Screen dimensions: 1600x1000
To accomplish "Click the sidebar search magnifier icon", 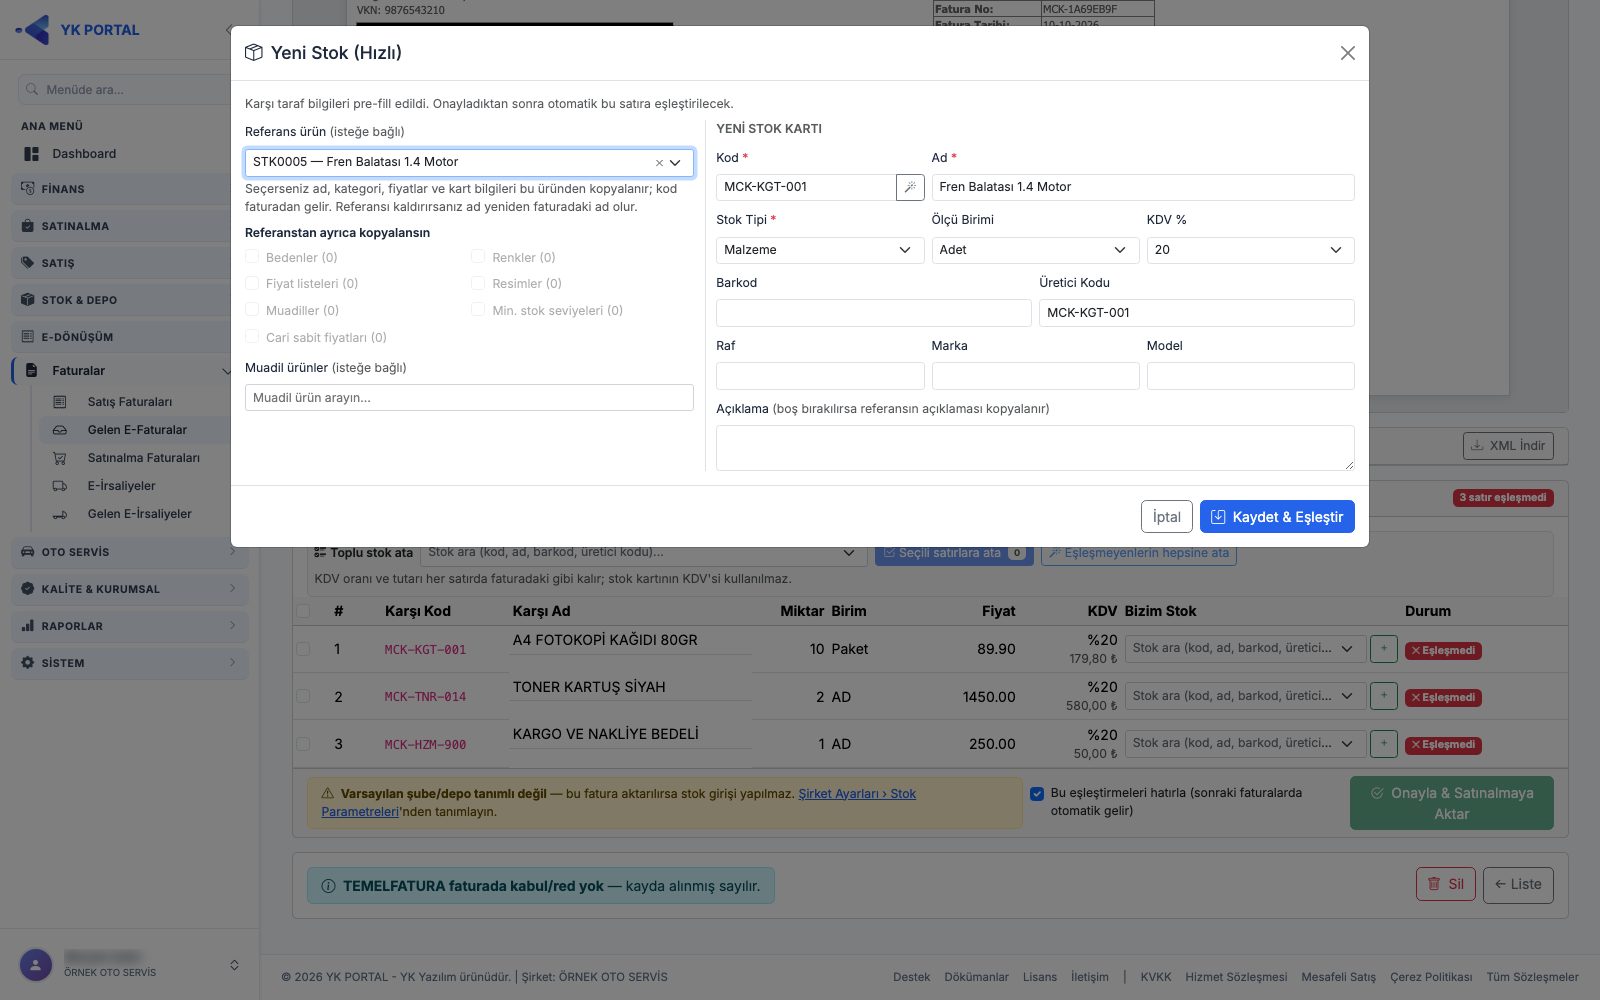I will coord(32,89).
